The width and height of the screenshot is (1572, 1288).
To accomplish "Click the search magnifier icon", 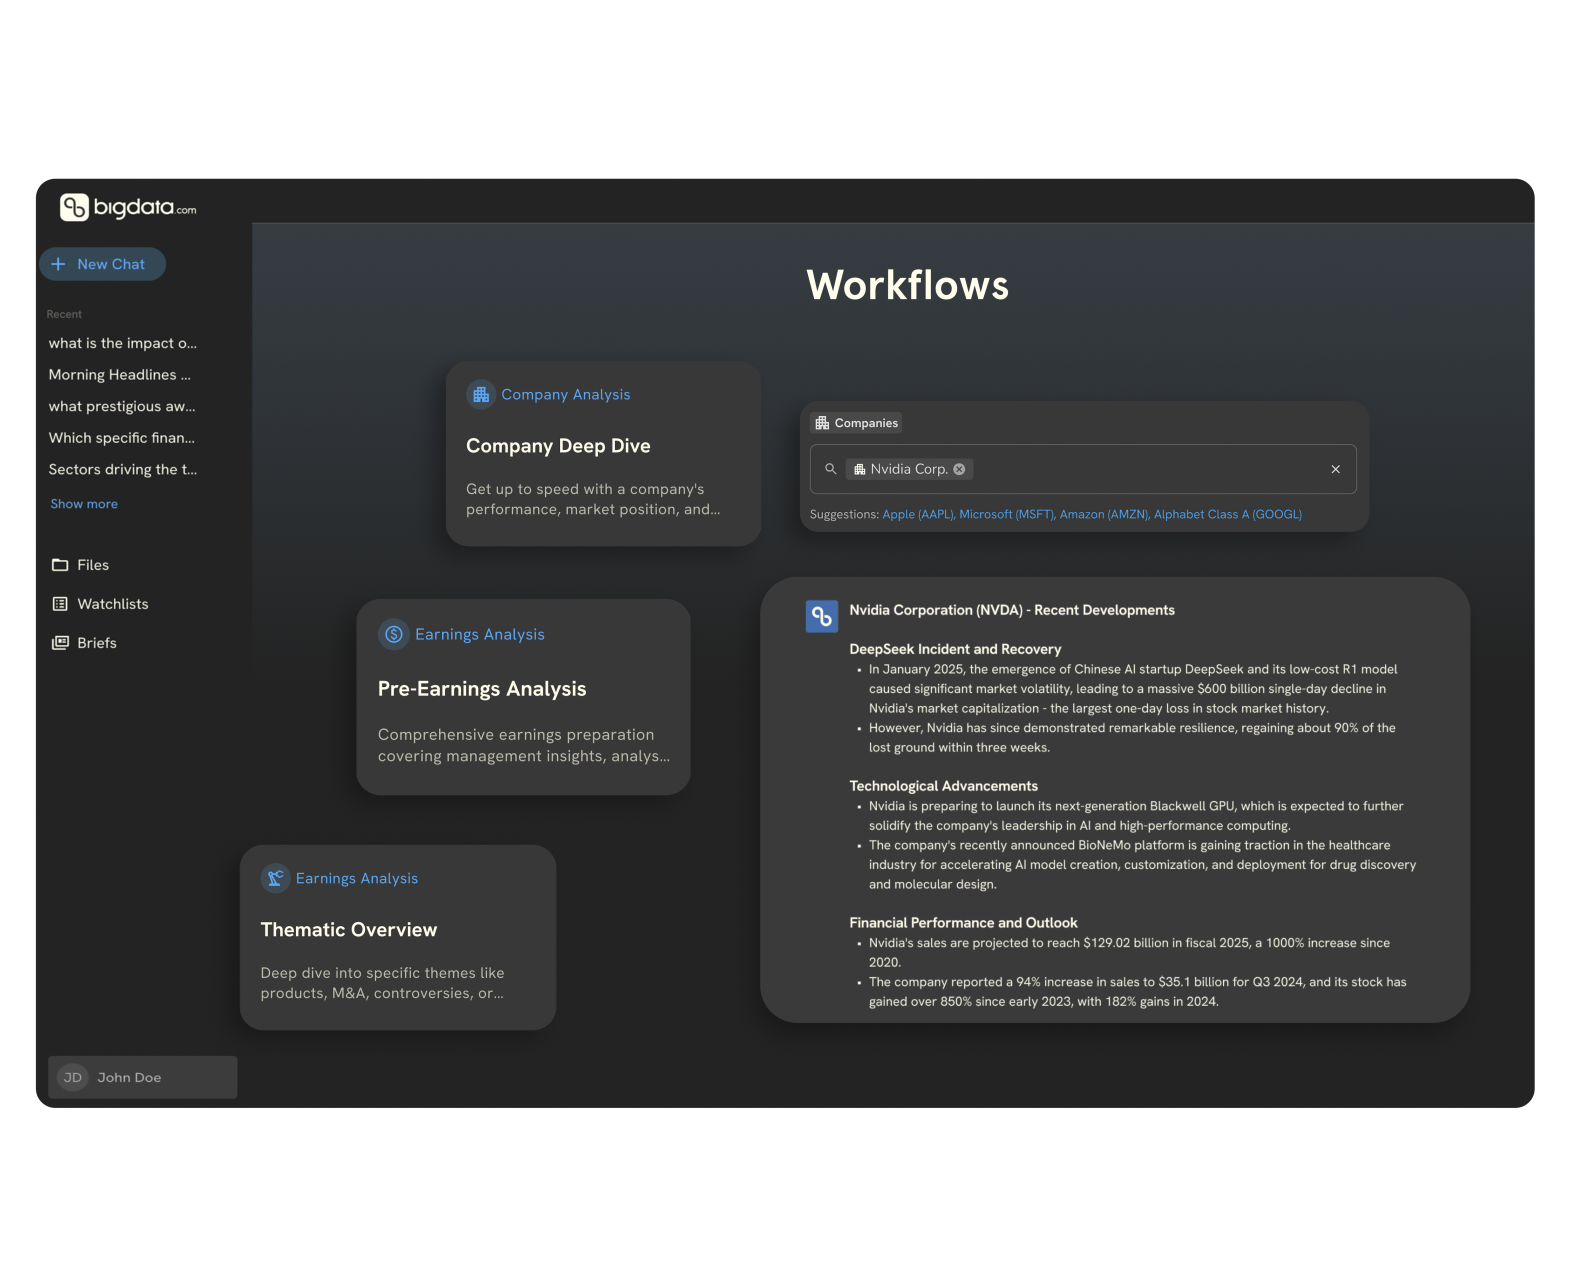I will click(830, 469).
